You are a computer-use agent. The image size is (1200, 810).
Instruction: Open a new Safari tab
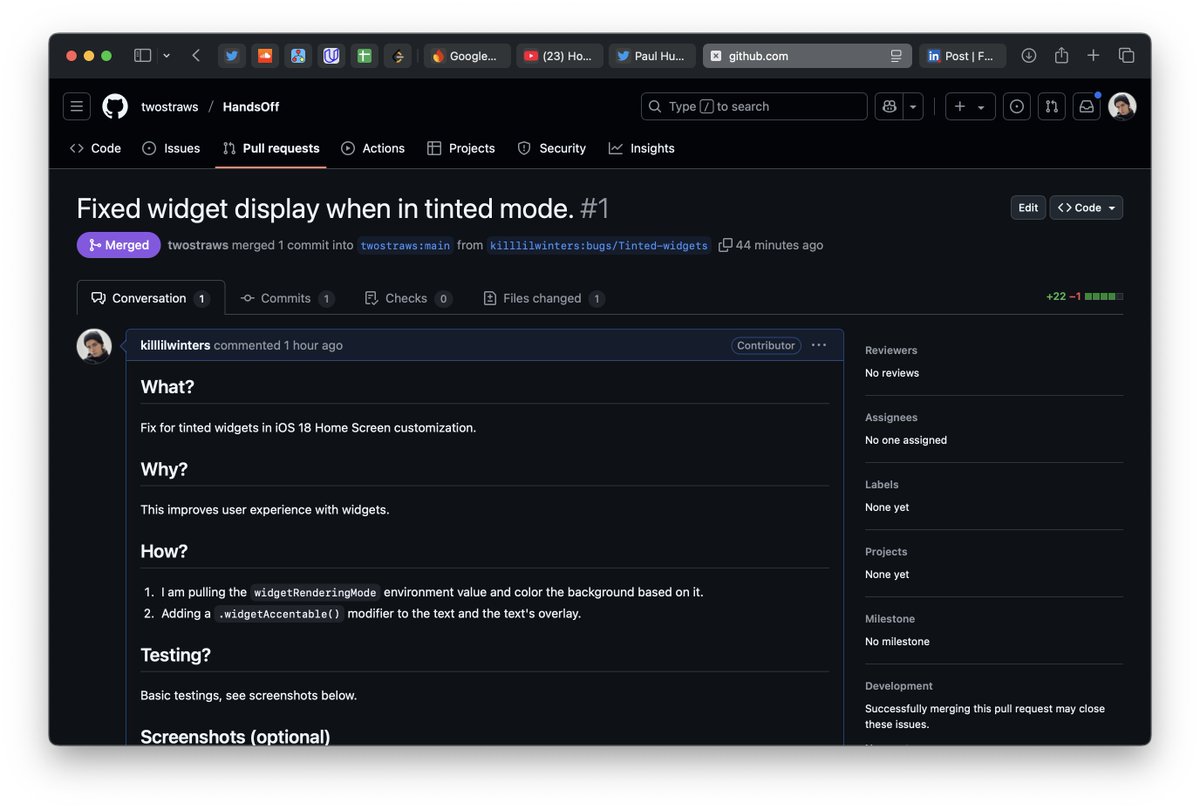(1093, 56)
